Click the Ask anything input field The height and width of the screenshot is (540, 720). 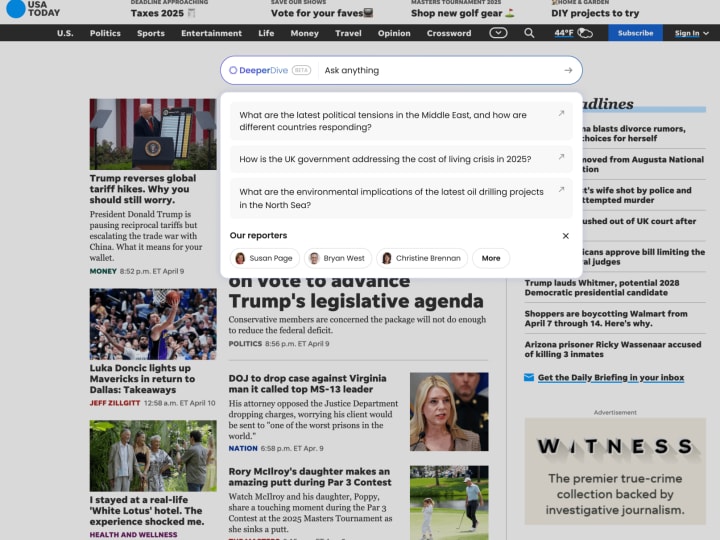(441, 70)
